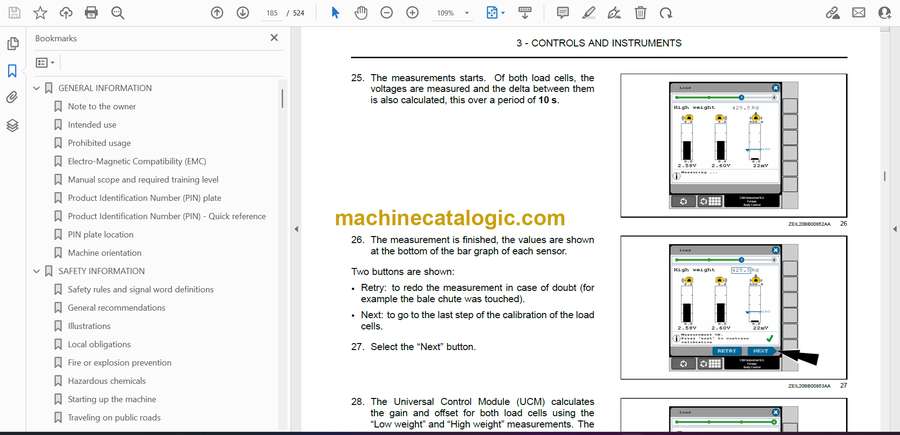Open the add comment note tool
The image size is (900, 435).
(562, 13)
